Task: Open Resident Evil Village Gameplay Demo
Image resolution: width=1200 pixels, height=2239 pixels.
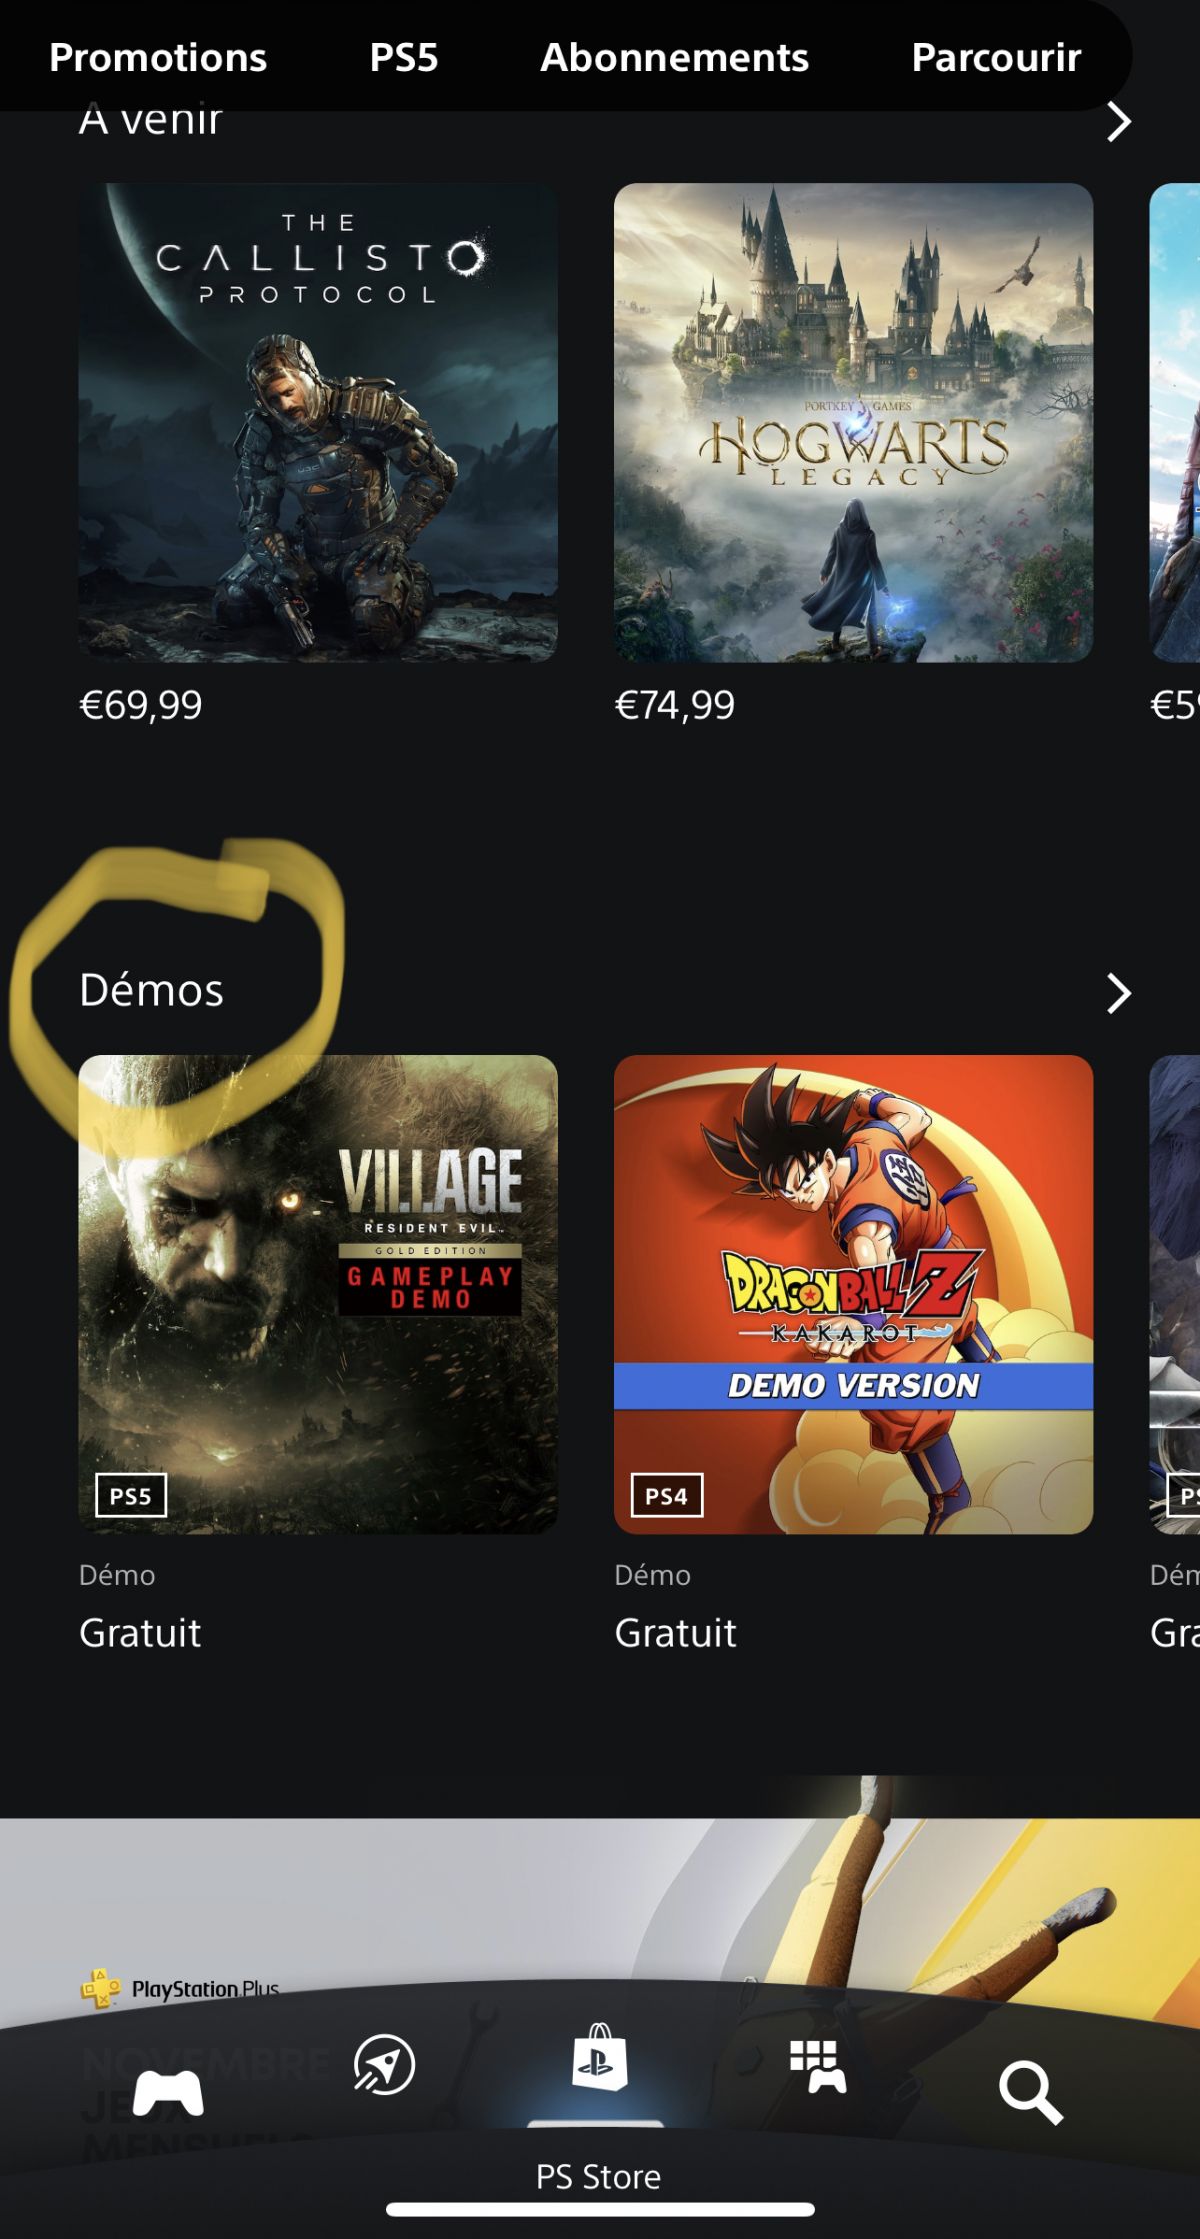Action: 318,1294
